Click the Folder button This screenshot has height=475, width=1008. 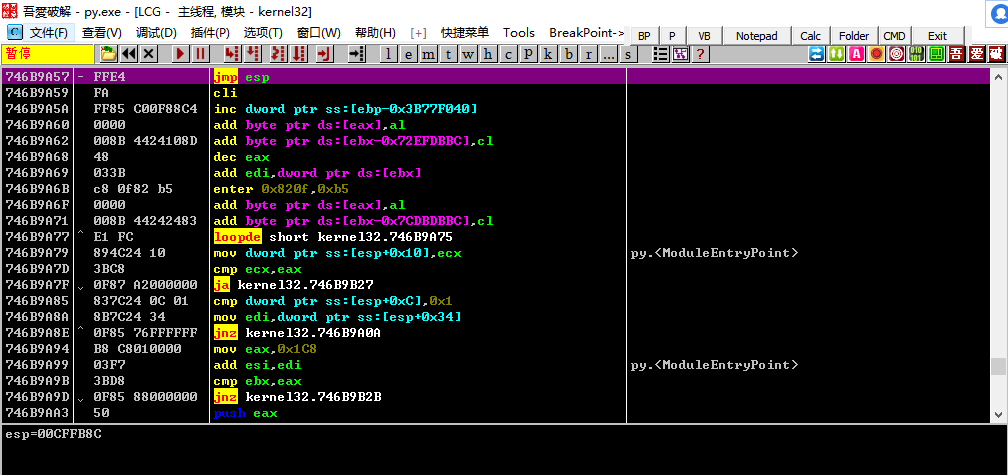(854, 36)
